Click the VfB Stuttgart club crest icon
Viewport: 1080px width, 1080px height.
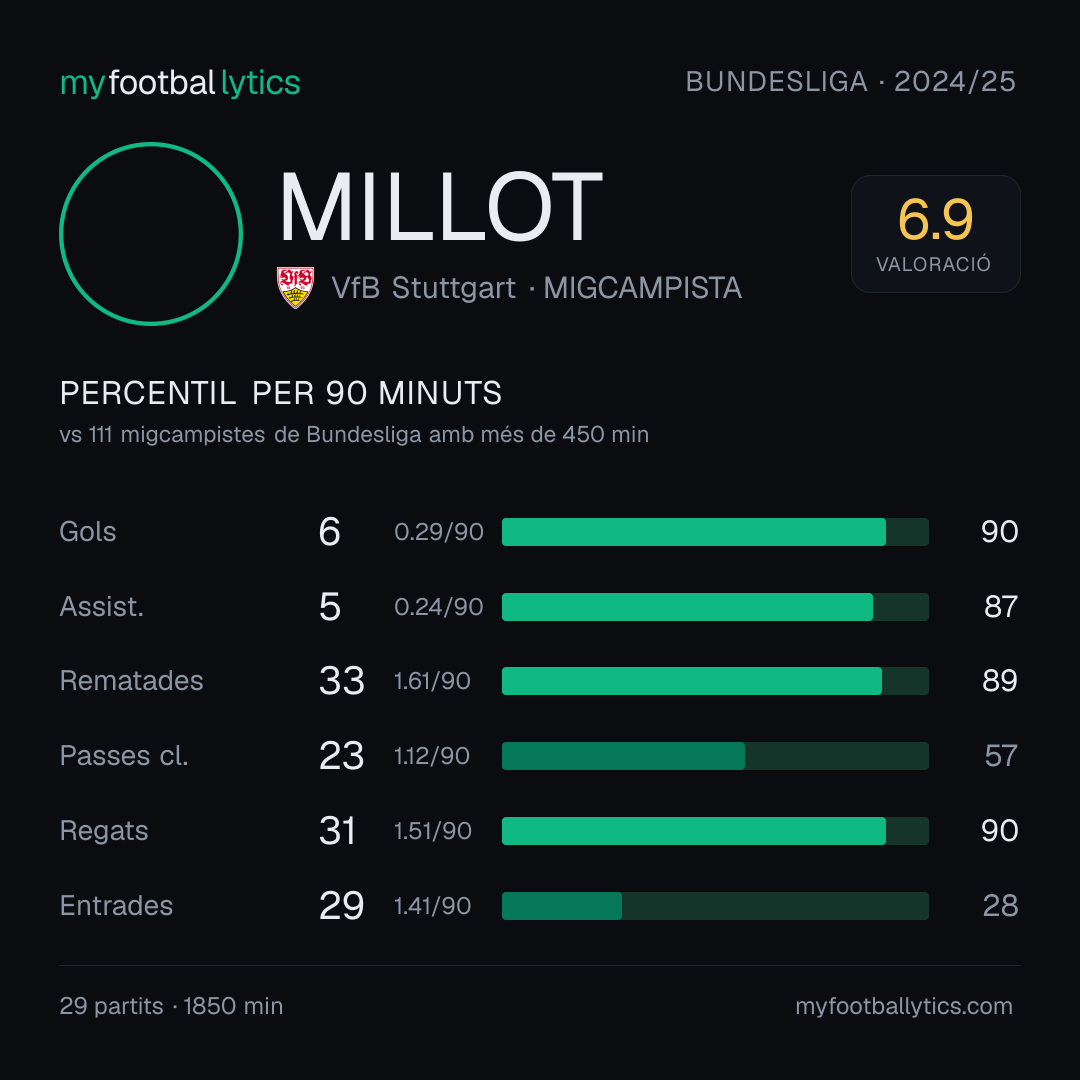pos(295,287)
